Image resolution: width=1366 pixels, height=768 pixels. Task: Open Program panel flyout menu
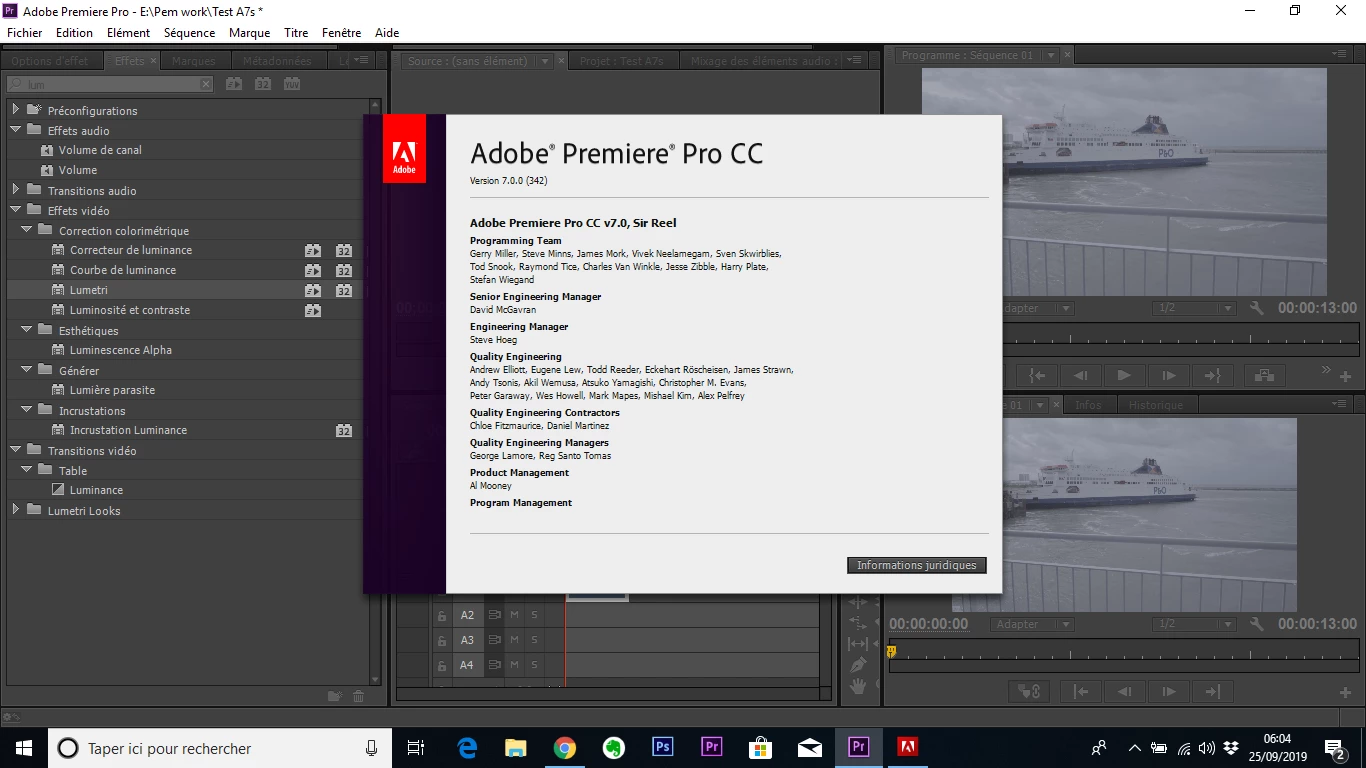[1341, 54]
